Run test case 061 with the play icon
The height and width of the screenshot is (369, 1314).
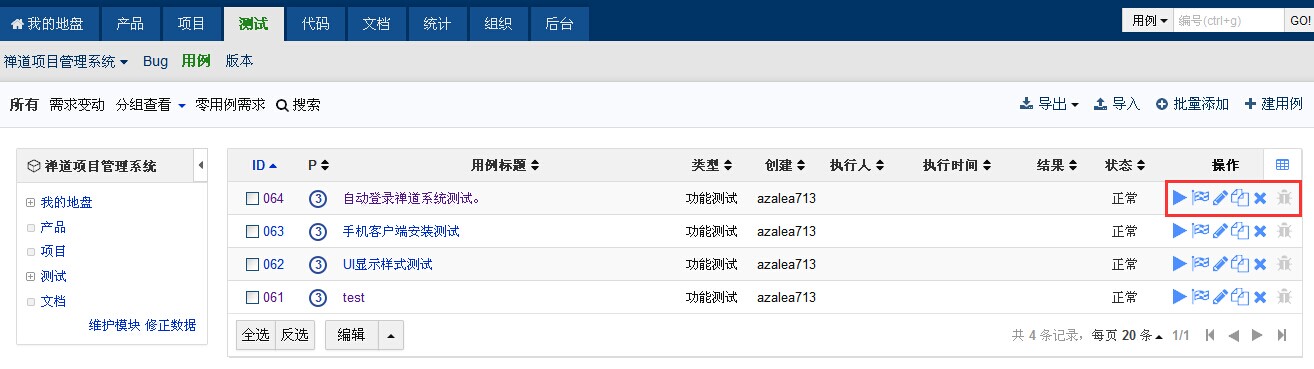pyautogui.click(x=1180, y=297)
